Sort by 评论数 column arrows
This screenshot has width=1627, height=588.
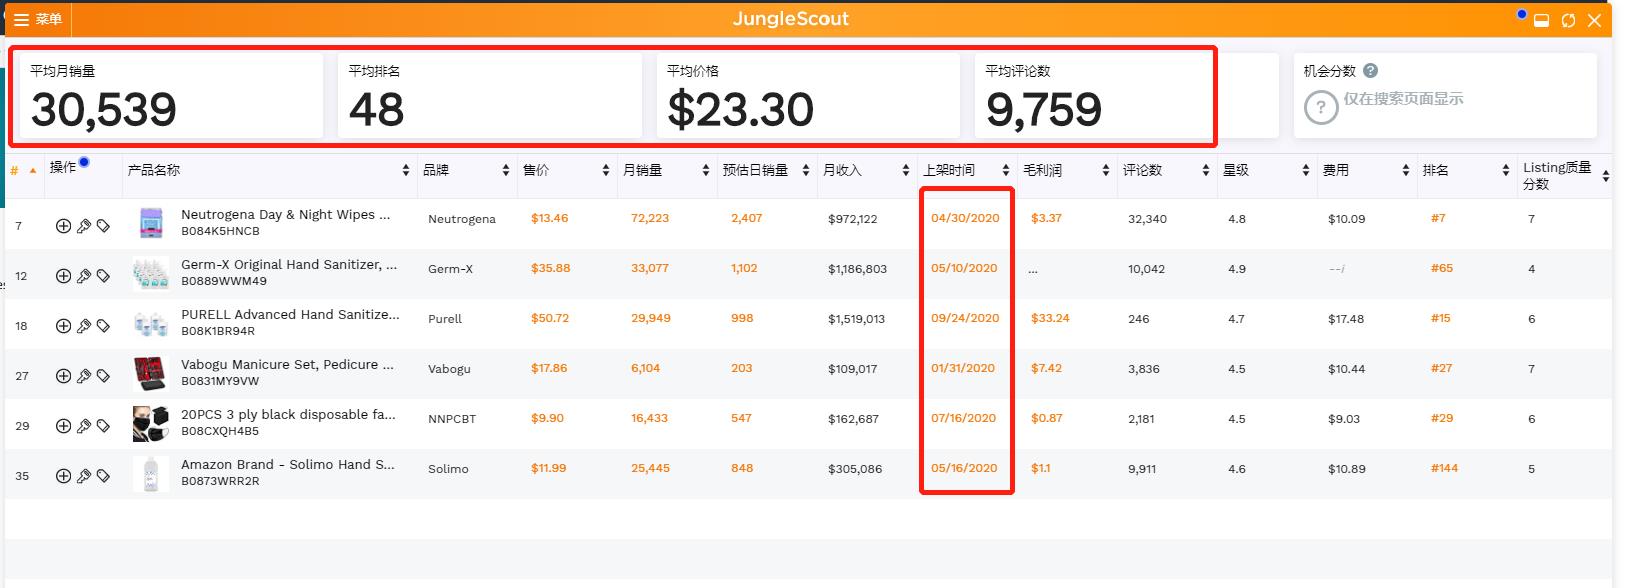(1206, 170)
